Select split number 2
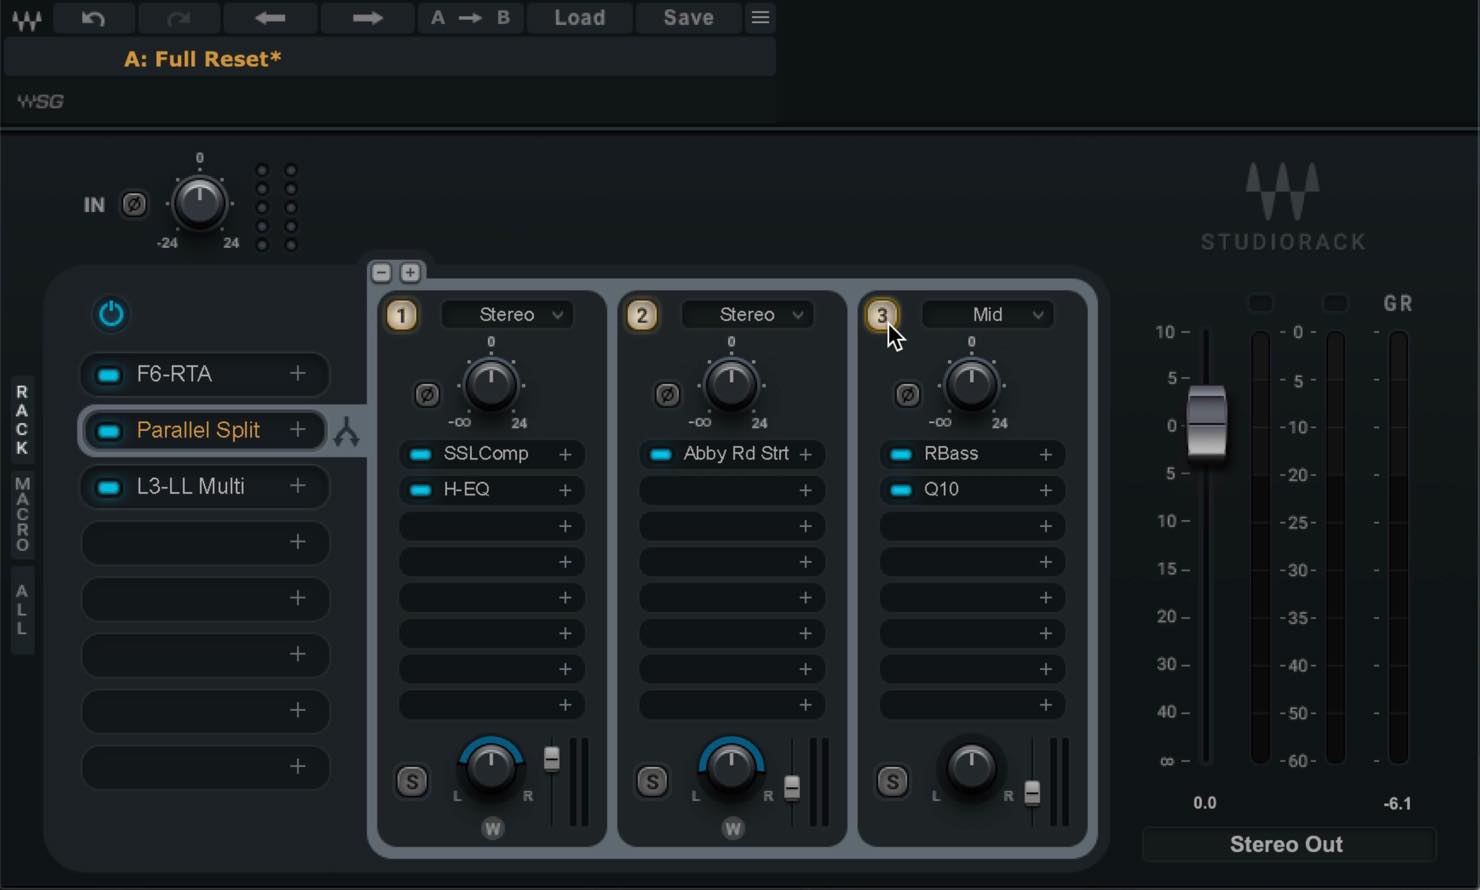The width and height of the screenshot is (1480, 890). 642,316
